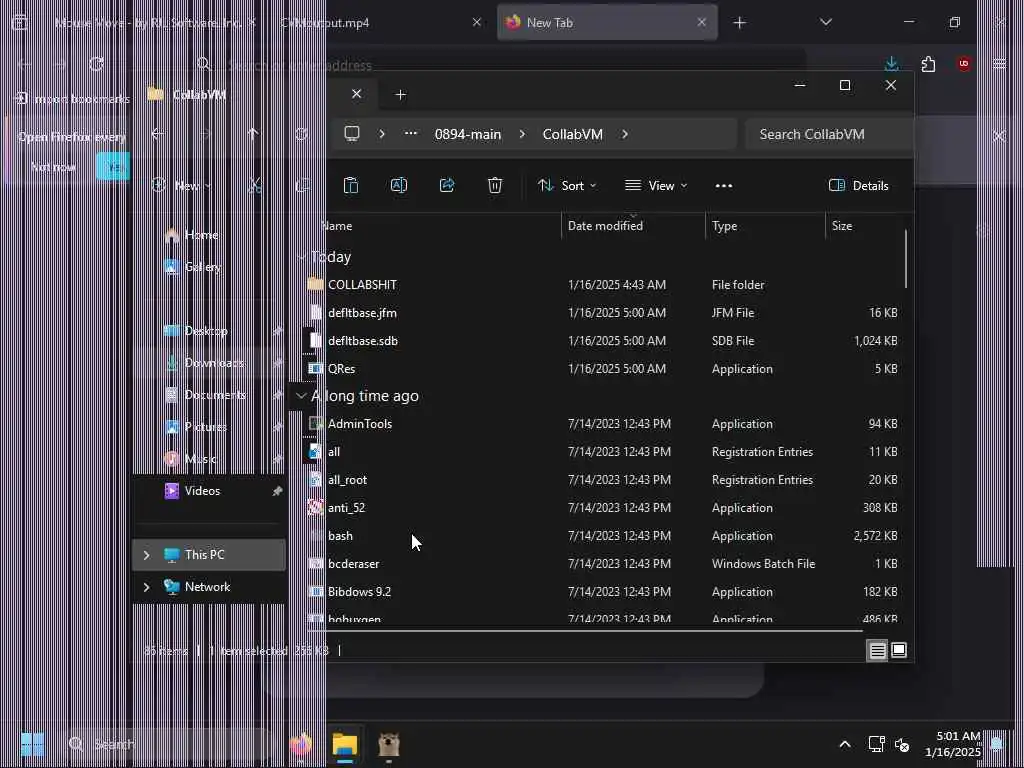The width and height of the screenshot is (1024, 768).
Task: Select the bash application
Action: [602, 536]
